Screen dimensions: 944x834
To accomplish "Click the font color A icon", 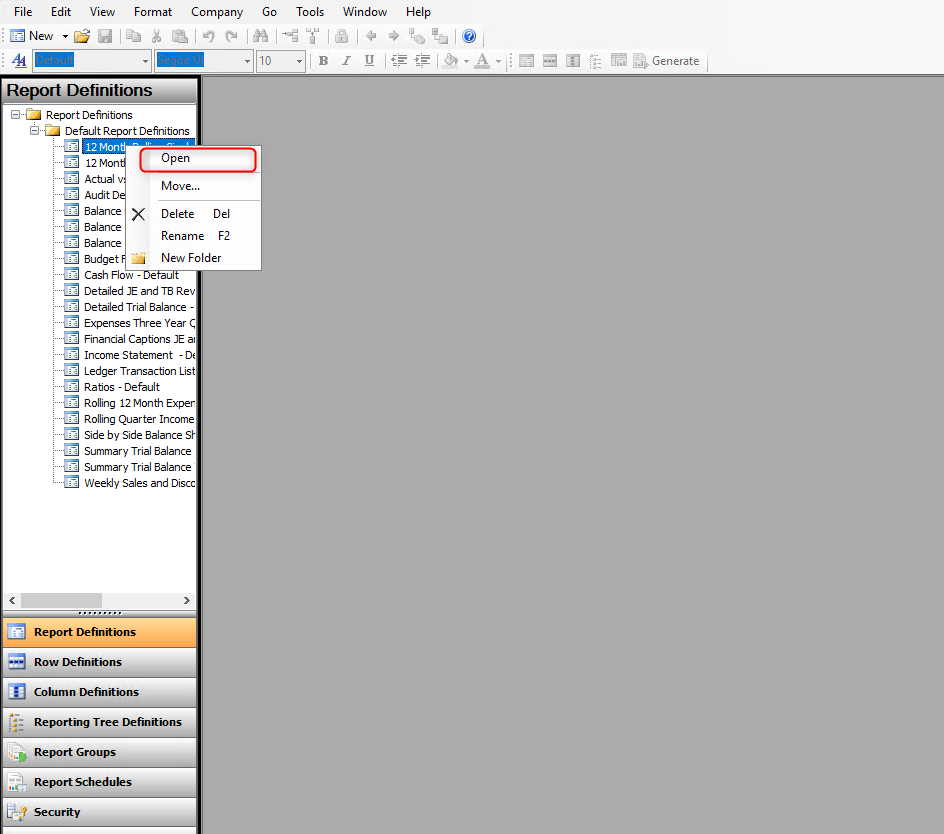I will pos(482,61).
